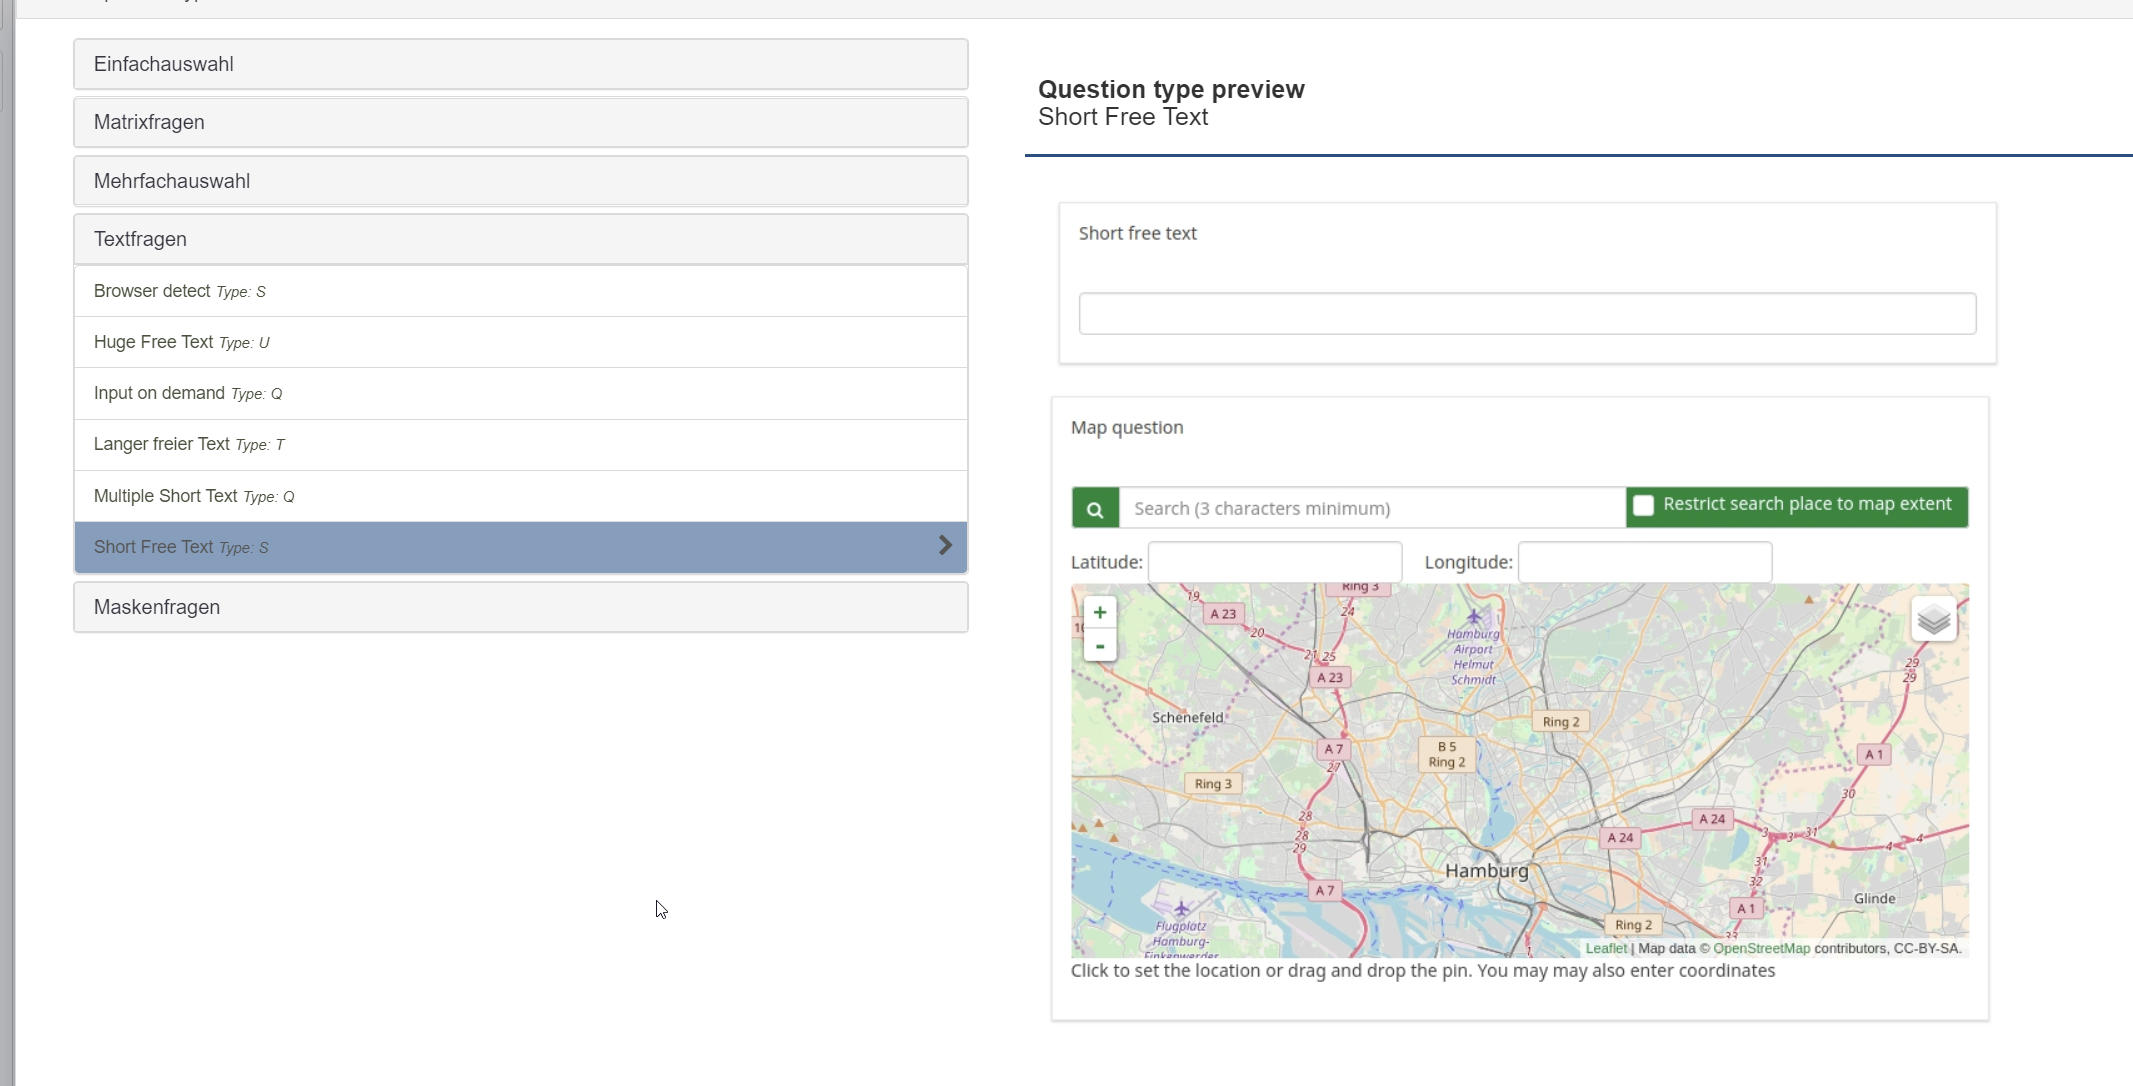Open the map layers switcher icon
The image size is (2133, 1086).
coord(1933,620)
